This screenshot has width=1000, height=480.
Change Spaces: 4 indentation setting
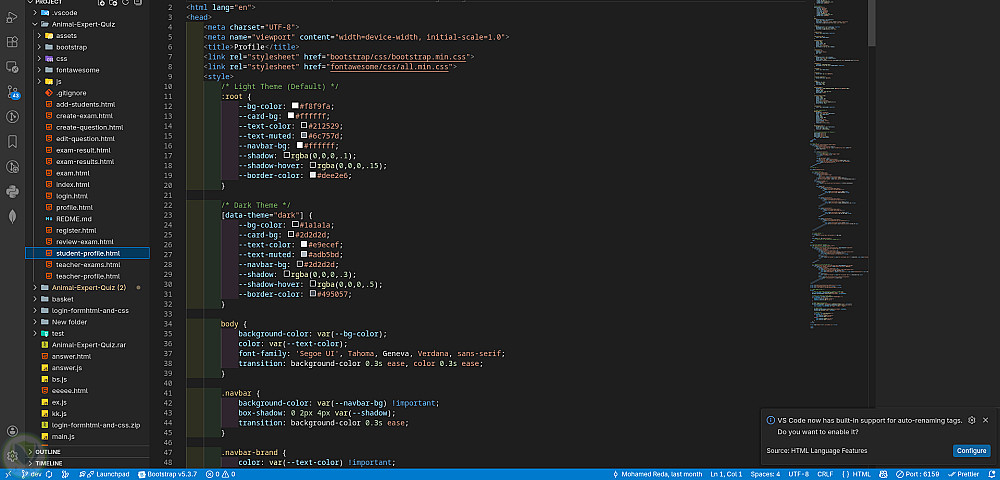tap(765, 474)
